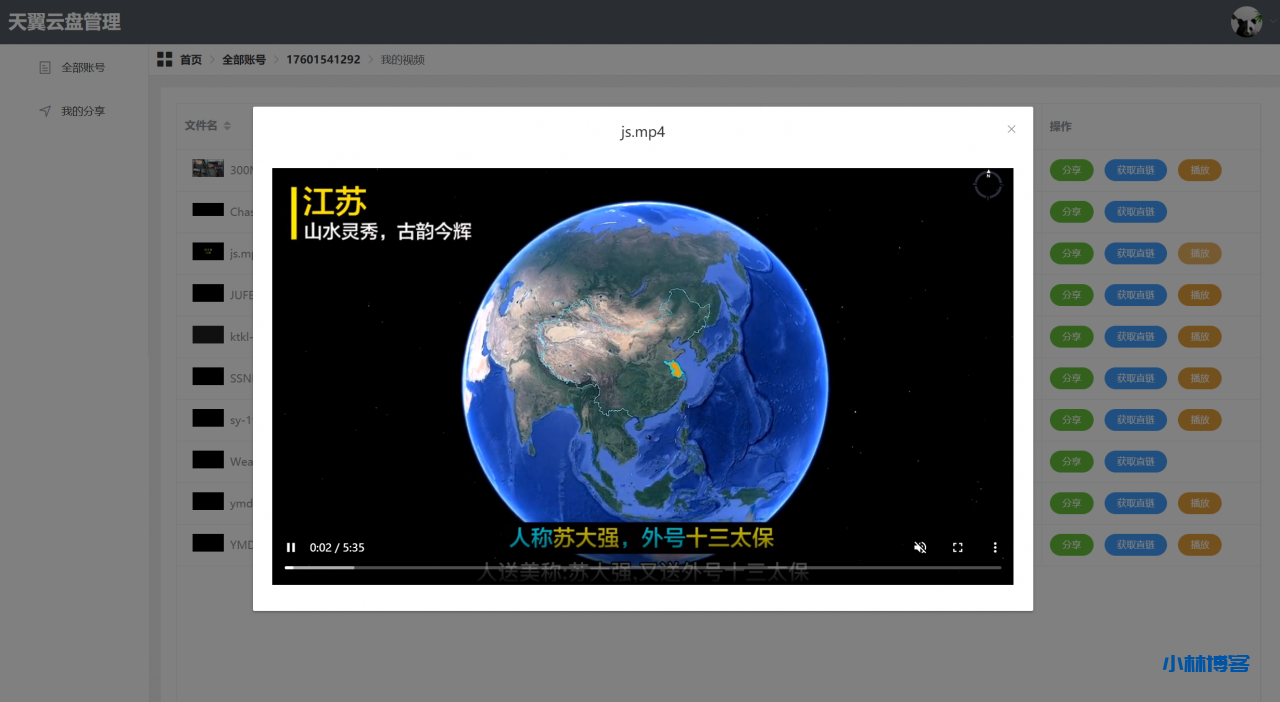Open 全部账号 in the left sidebar
Screen dimensions: 1280x702
[82, 68]
